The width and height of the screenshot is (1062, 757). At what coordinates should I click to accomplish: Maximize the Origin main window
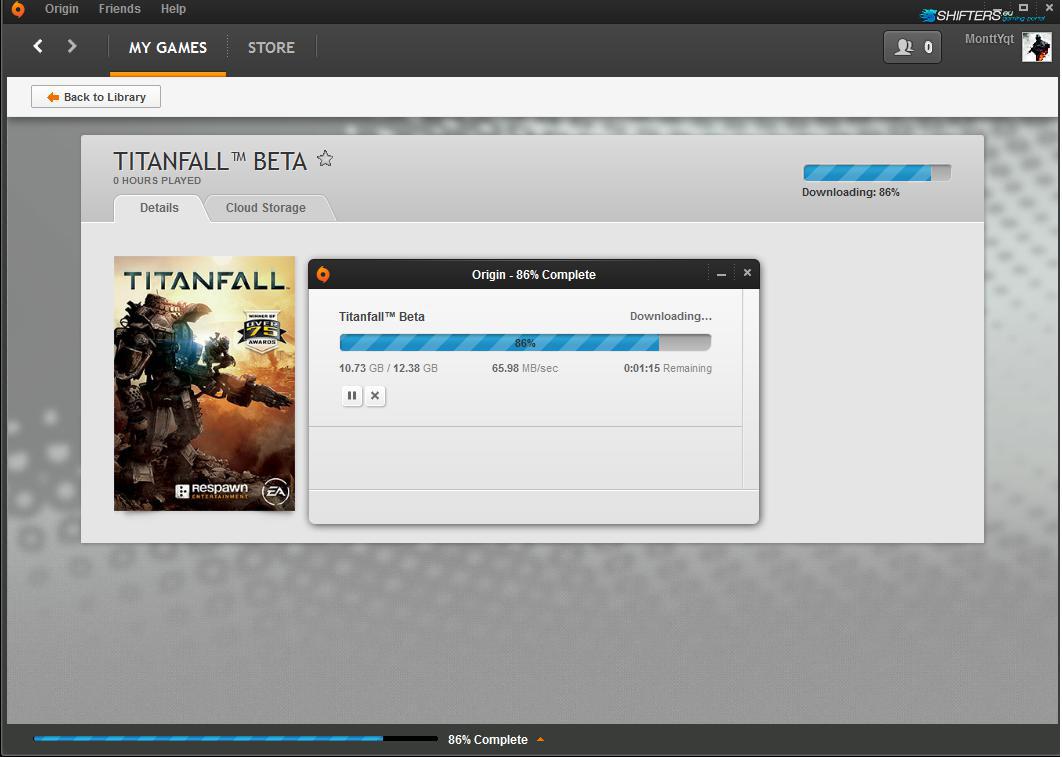click(x=1023, y=7)
